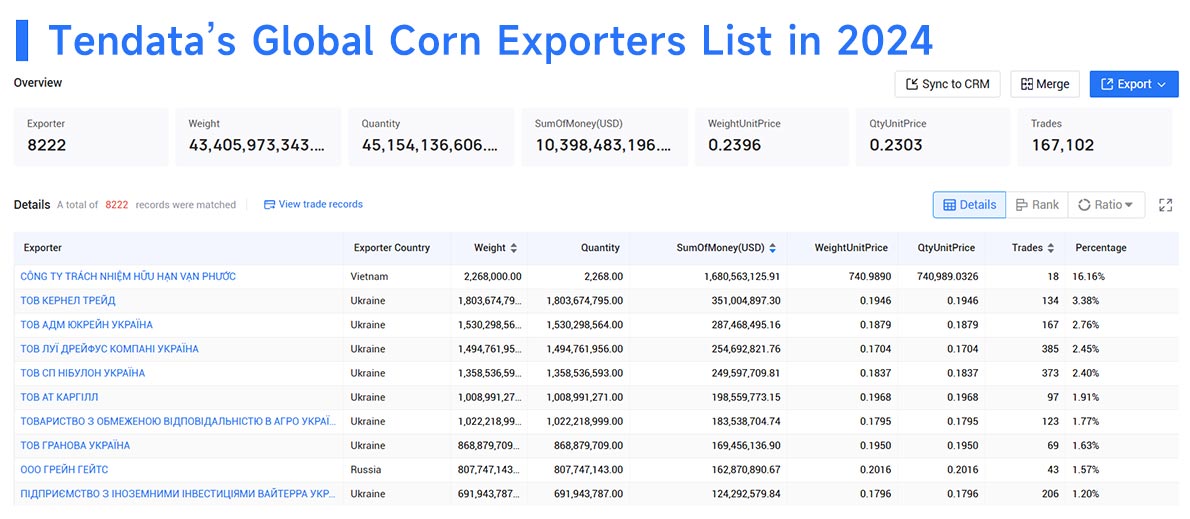Viewport: 1190px width, 519px height.
Task: Click the fullscreen expand icon
Action: click(x=1166, y=205)
